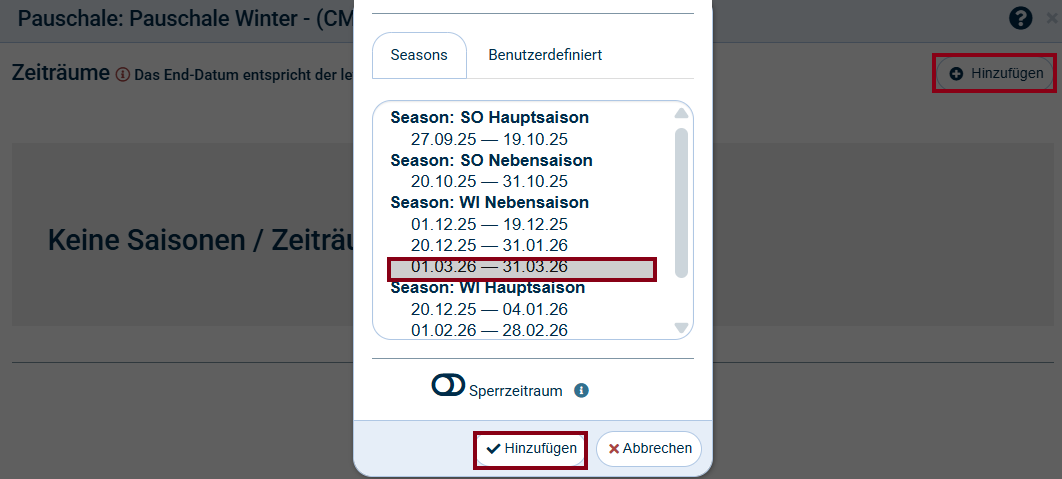Select period 20.10.25 — 31.10.25
Viewport: 1062px width, 479px height.
(489, 181)
